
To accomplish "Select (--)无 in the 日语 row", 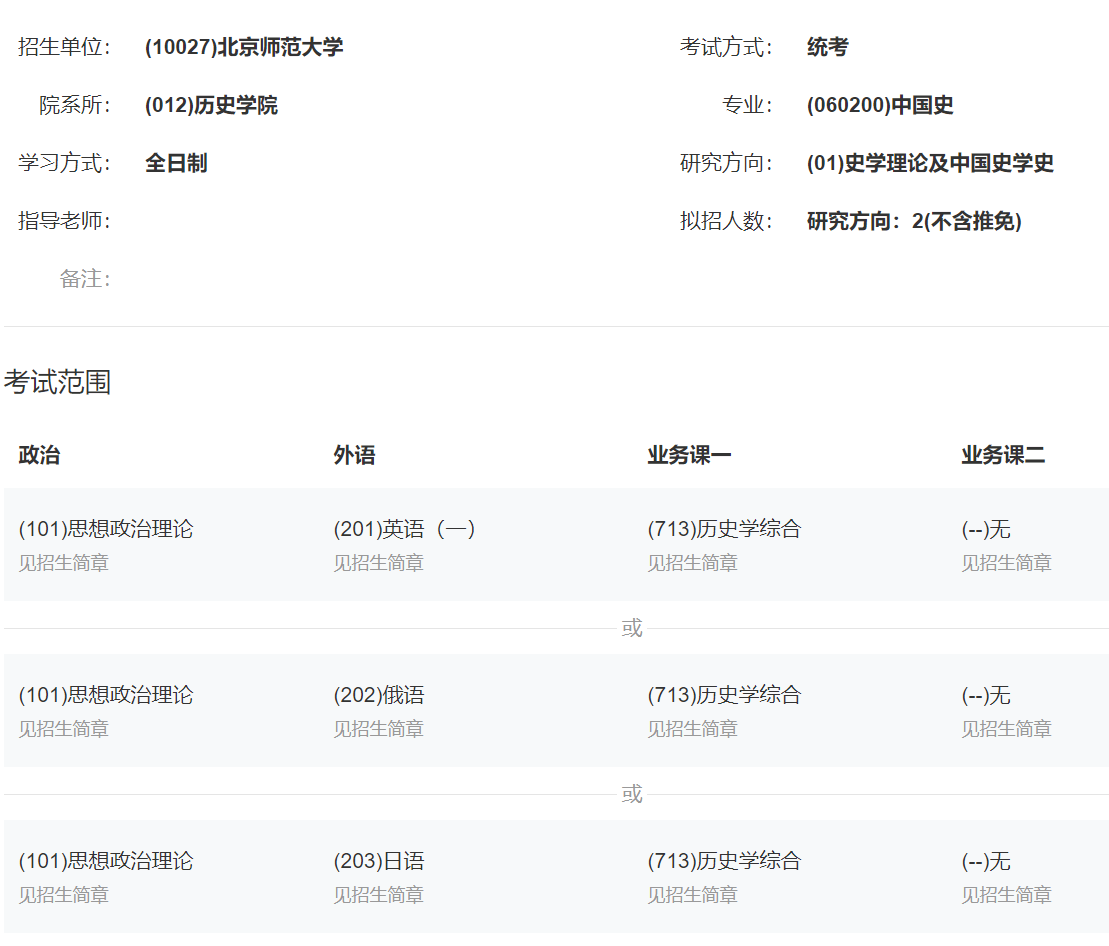I will (986, 861).
